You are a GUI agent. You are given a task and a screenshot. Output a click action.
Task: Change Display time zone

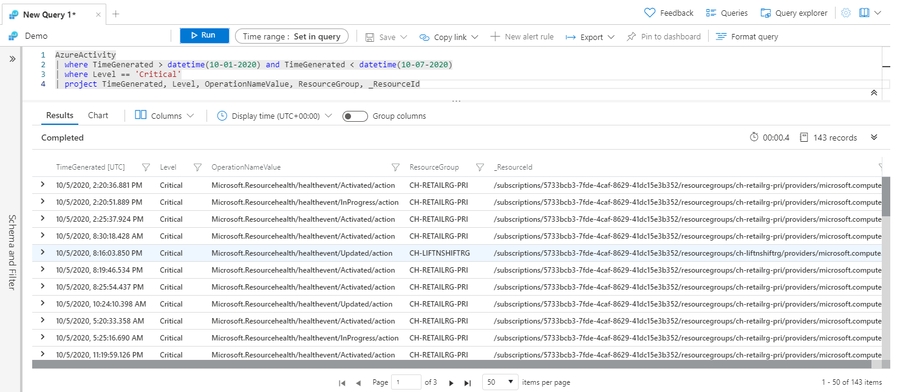point(275,115)
